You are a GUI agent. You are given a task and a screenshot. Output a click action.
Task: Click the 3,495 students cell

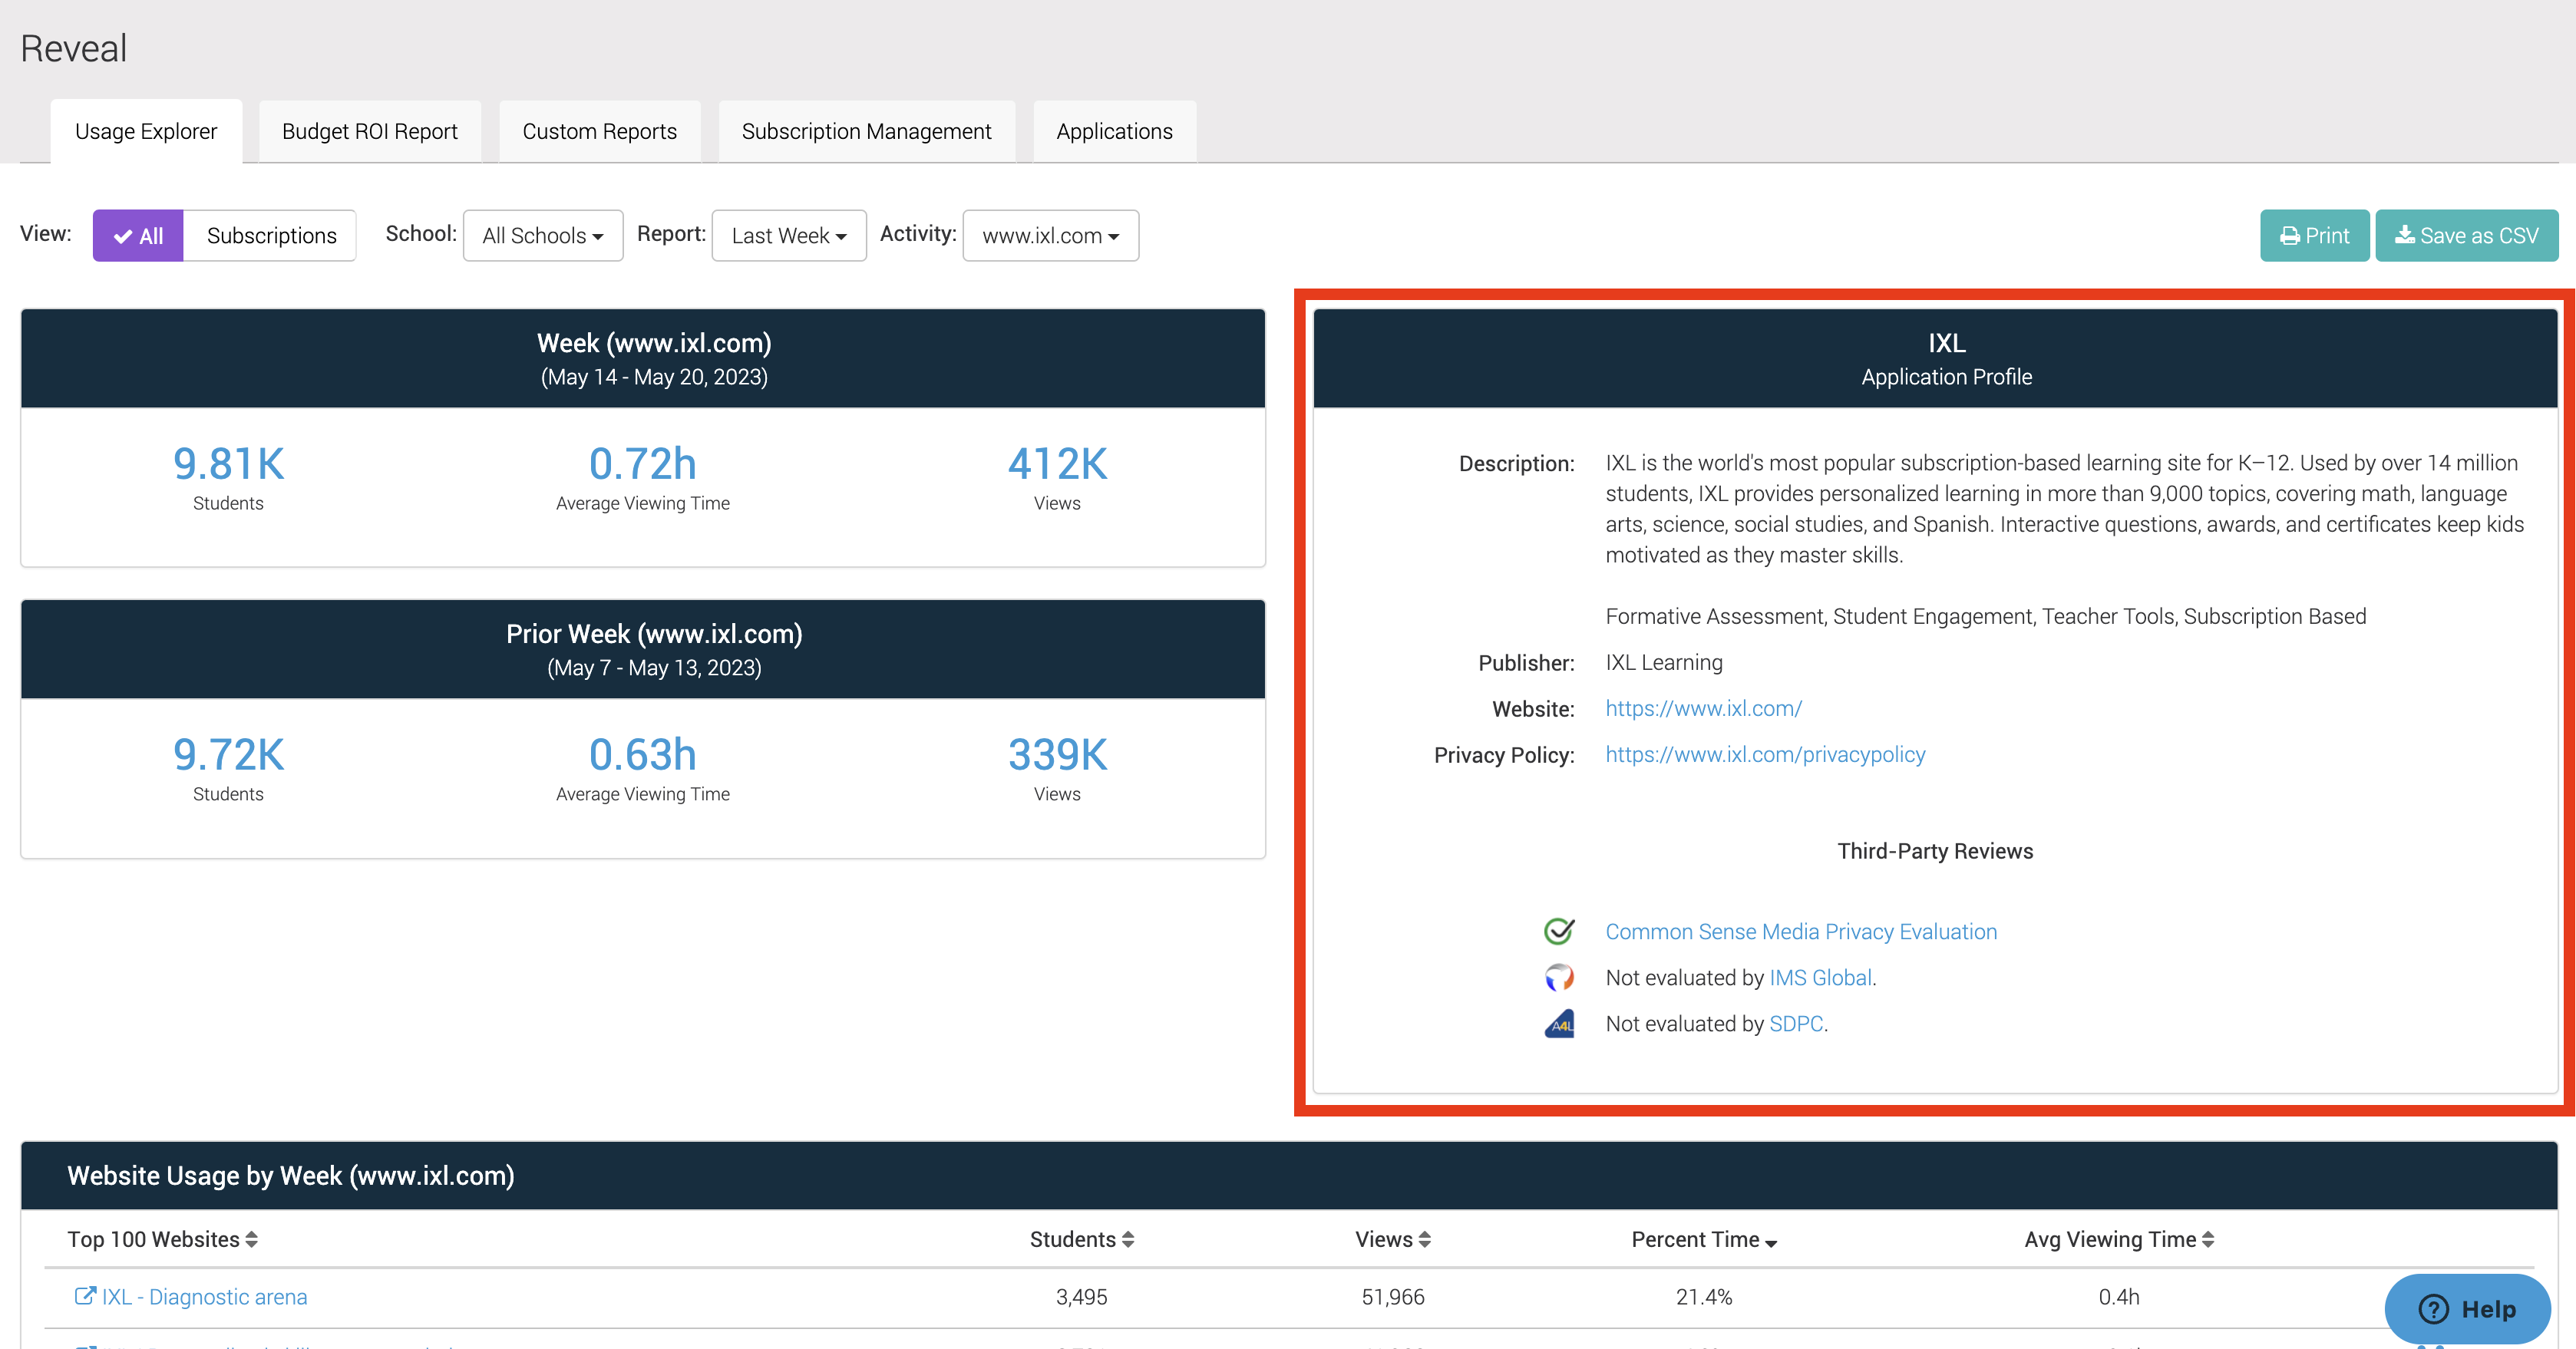pos(1082,1297)
